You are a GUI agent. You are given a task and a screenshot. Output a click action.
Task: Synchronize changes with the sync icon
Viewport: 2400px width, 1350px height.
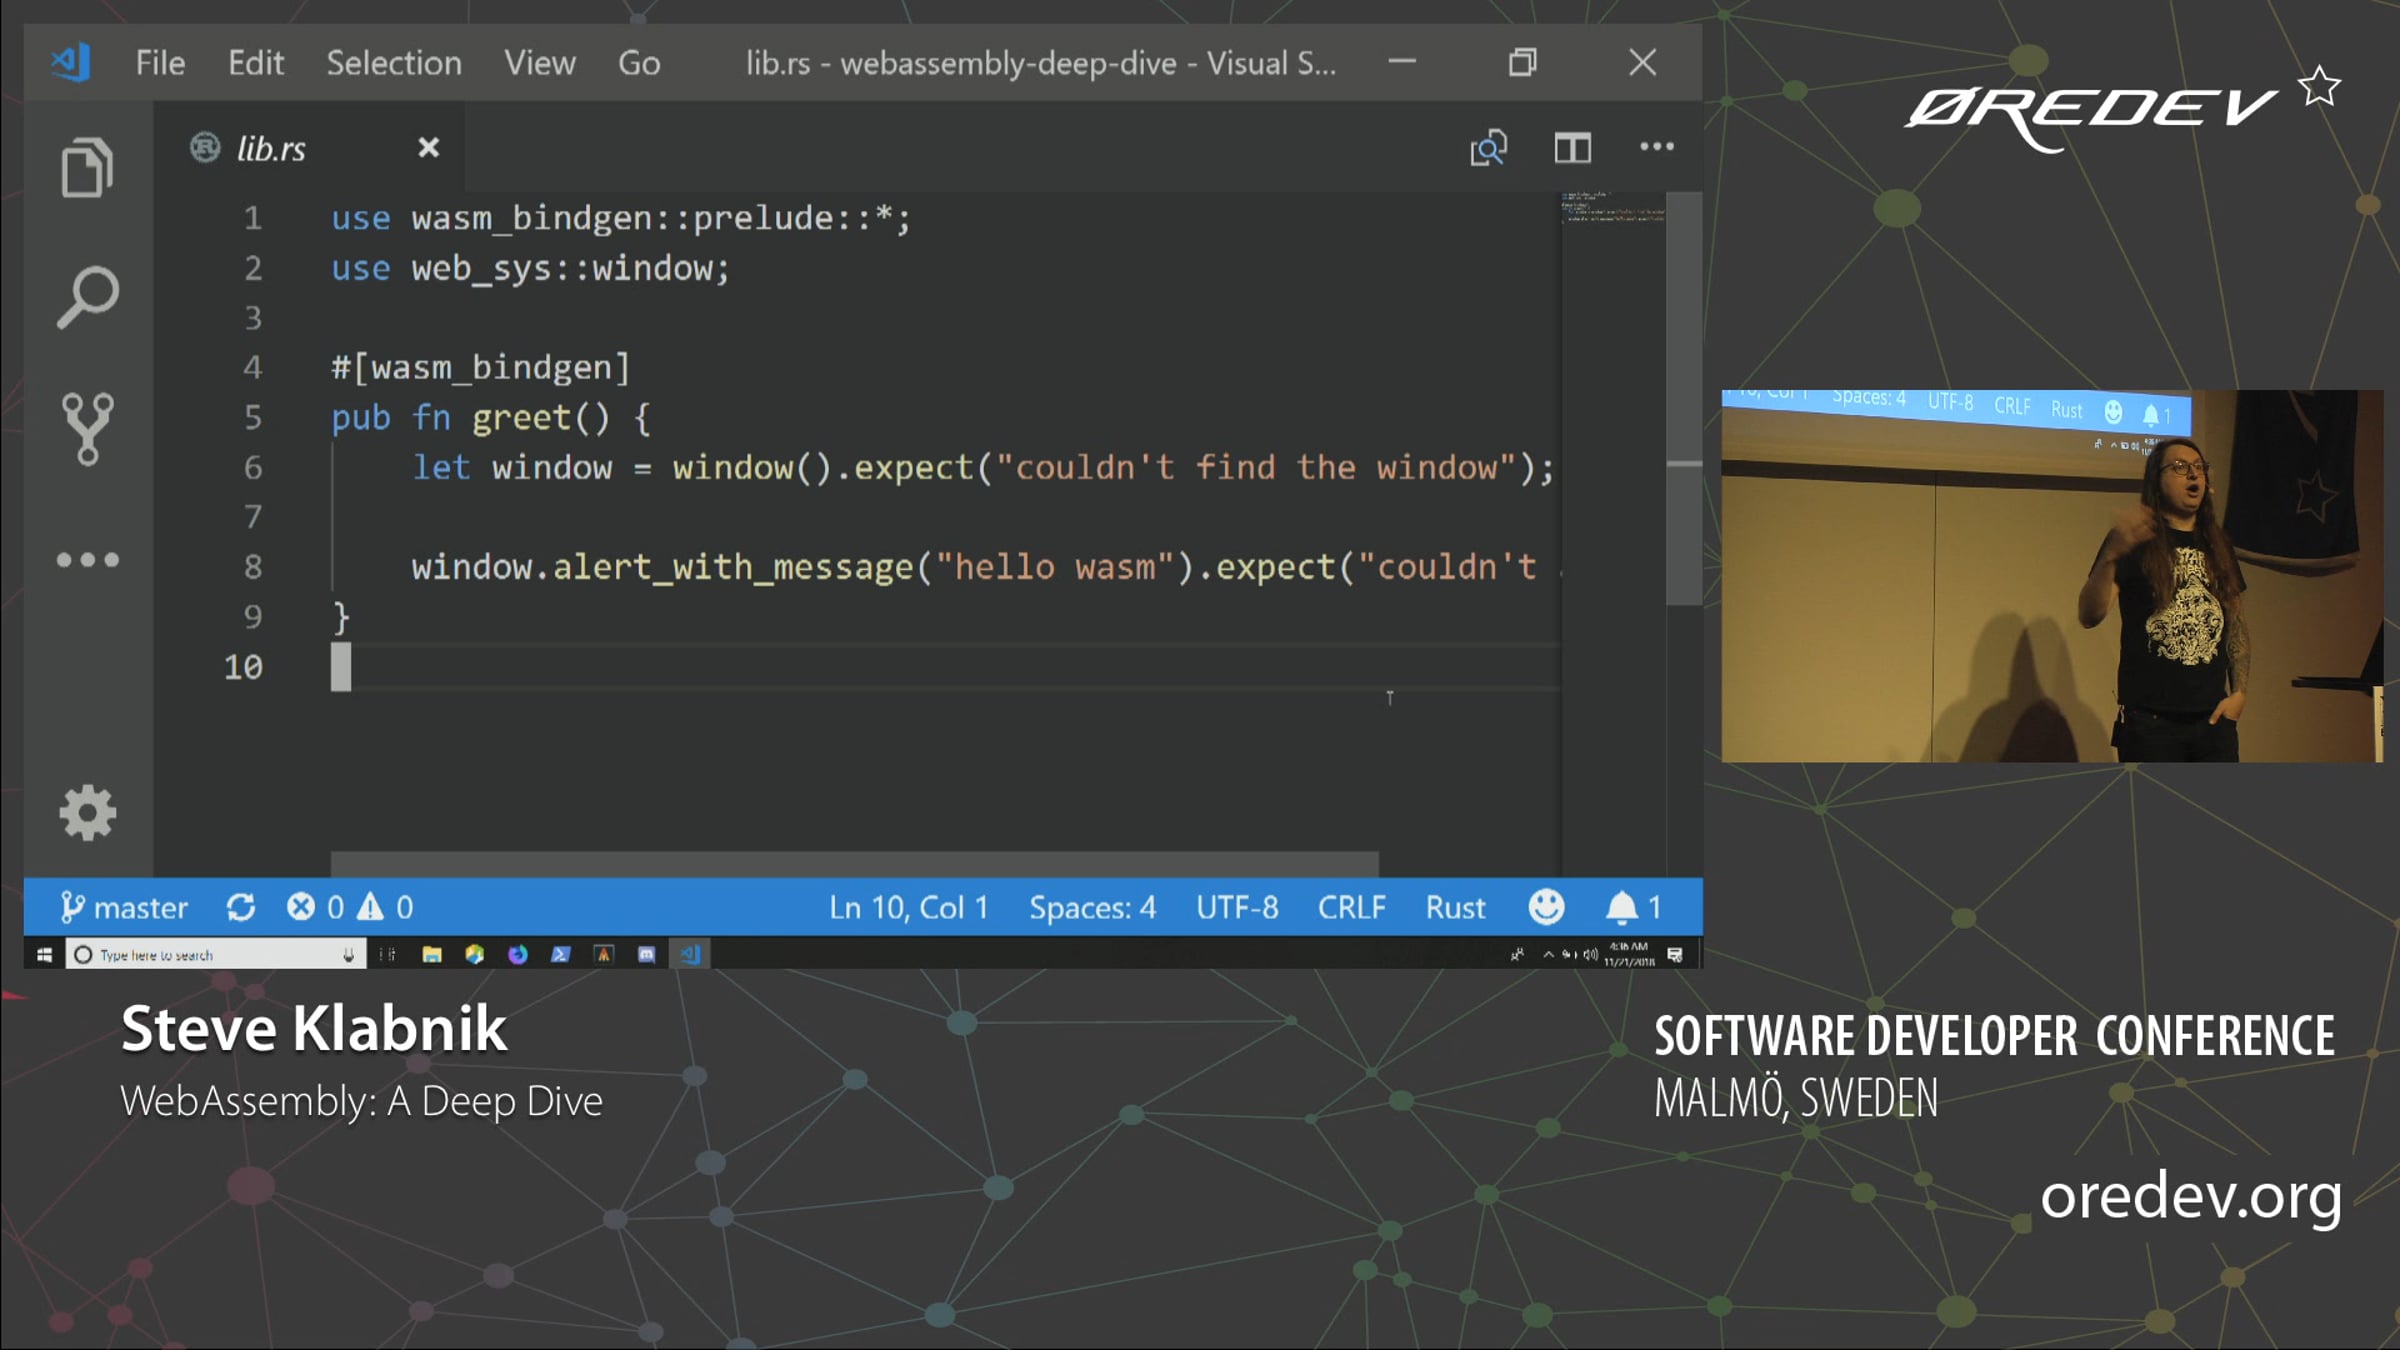[241, 907]
